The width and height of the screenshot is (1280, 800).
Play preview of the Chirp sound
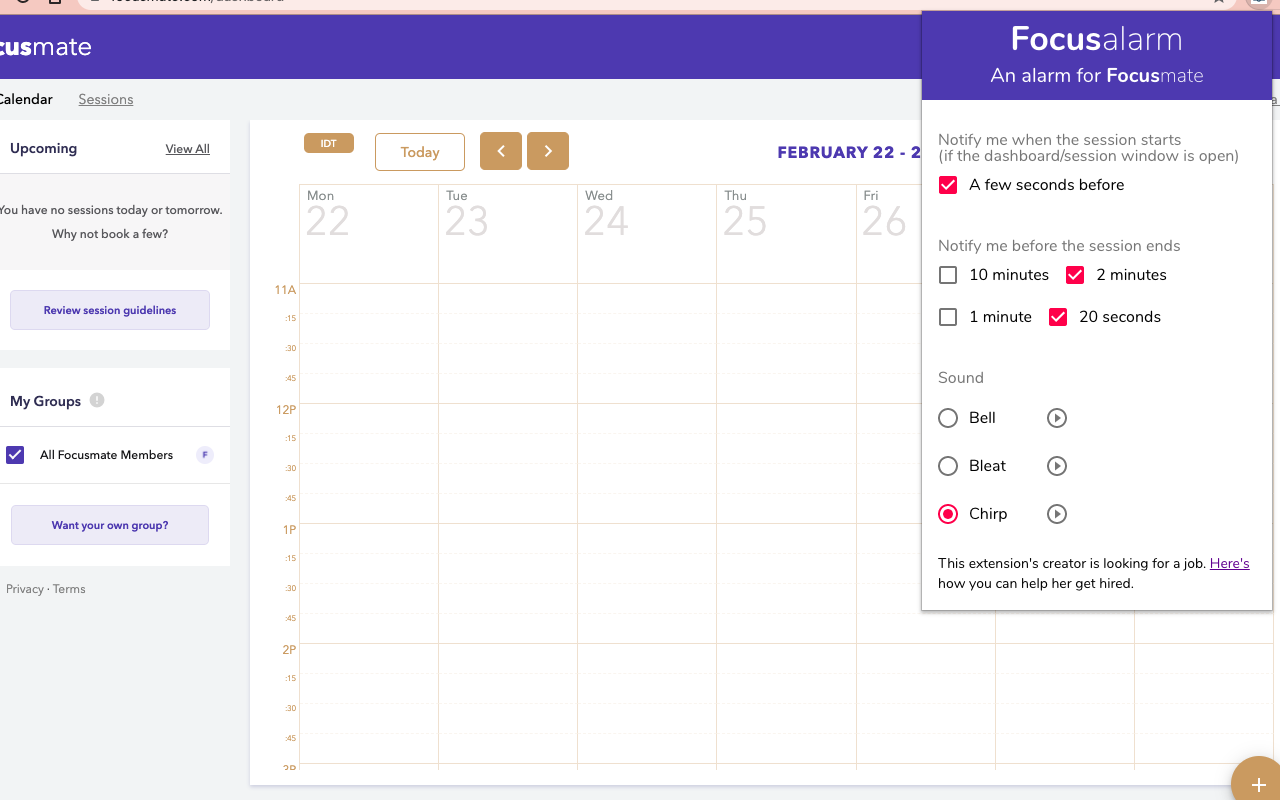pos(1056,514)
